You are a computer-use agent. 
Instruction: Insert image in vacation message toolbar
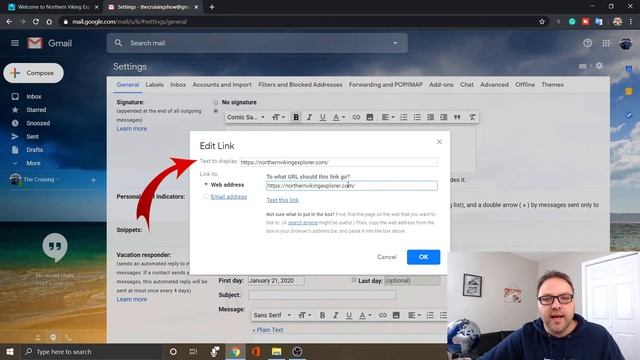coord(396,315)
